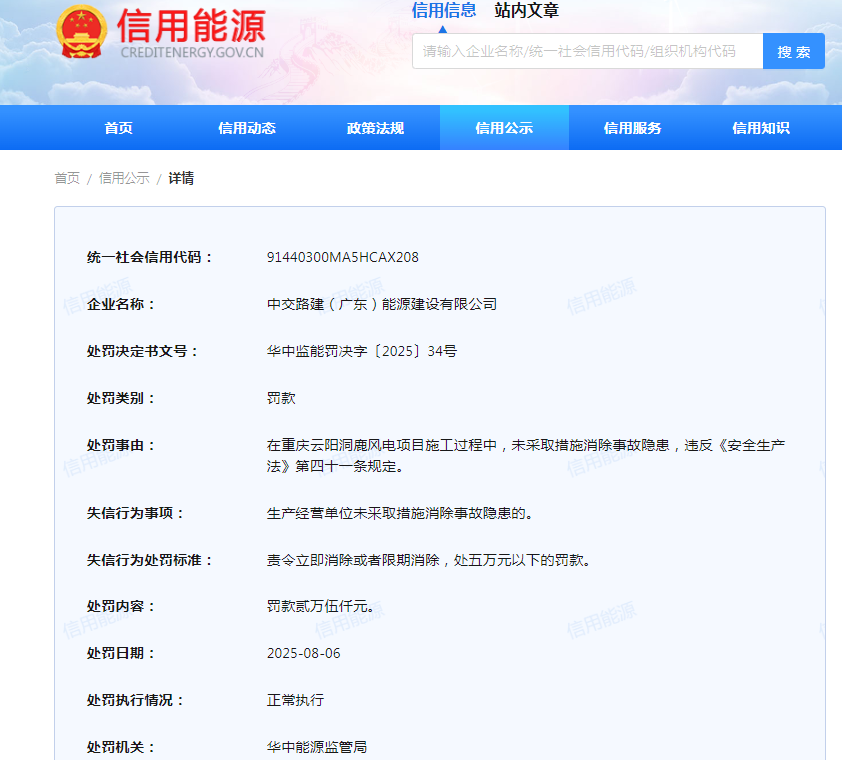Click the 处罚日期 label
This screenshot has height=760, width=842.
coord(121,653)
